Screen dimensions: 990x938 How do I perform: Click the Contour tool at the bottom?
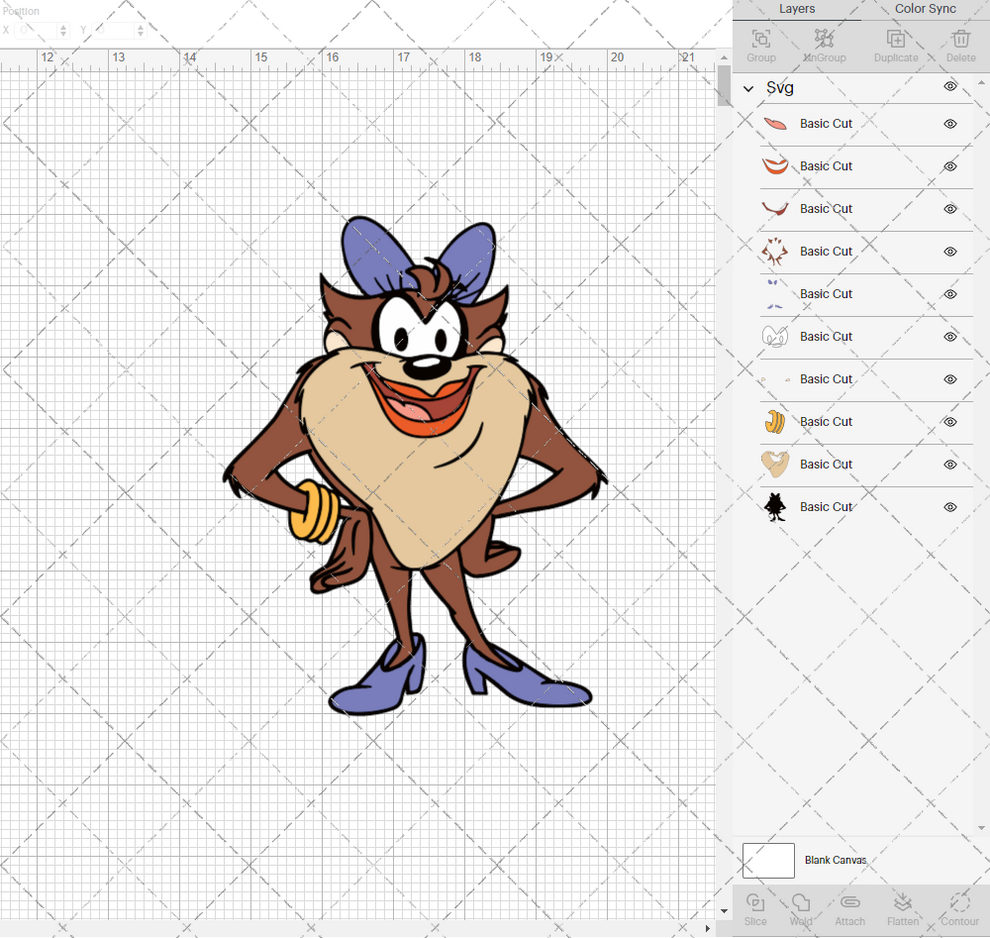(x=958, y=908)
